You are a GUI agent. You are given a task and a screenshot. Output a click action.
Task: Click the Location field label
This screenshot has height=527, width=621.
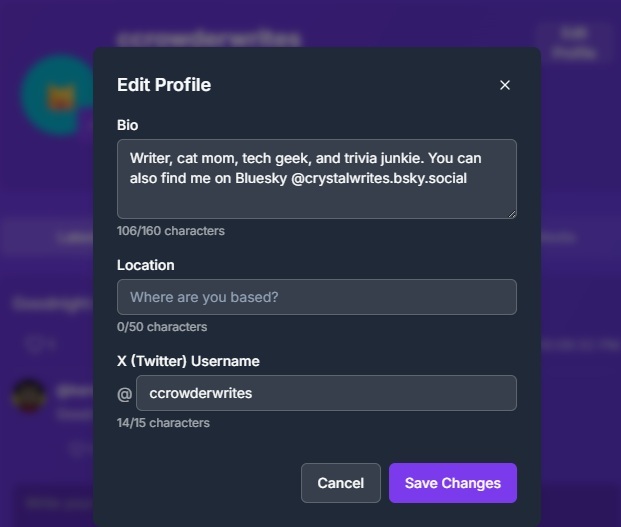tap(145, 265)
